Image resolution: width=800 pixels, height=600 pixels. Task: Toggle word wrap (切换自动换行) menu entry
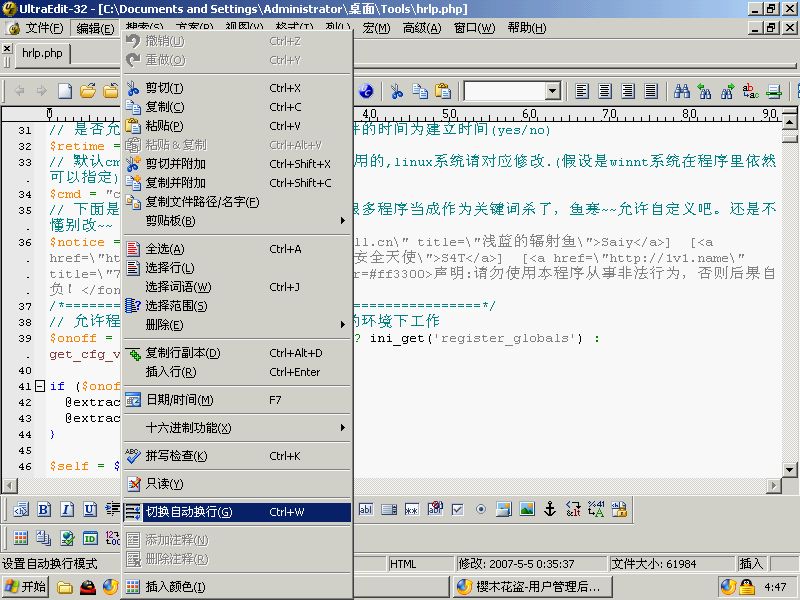pos(188,512)
